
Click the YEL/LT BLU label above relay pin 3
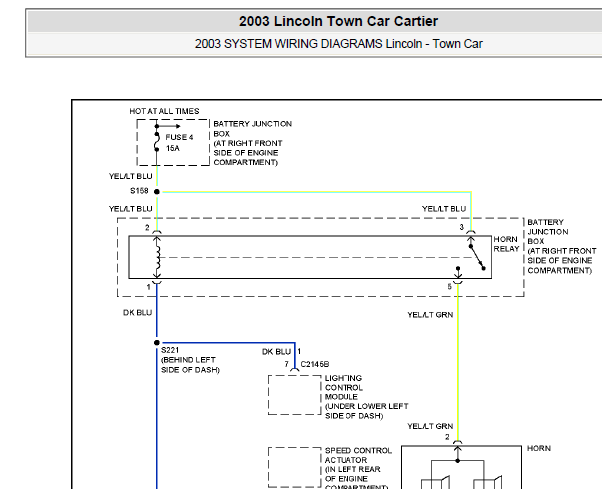pos(444,209)
